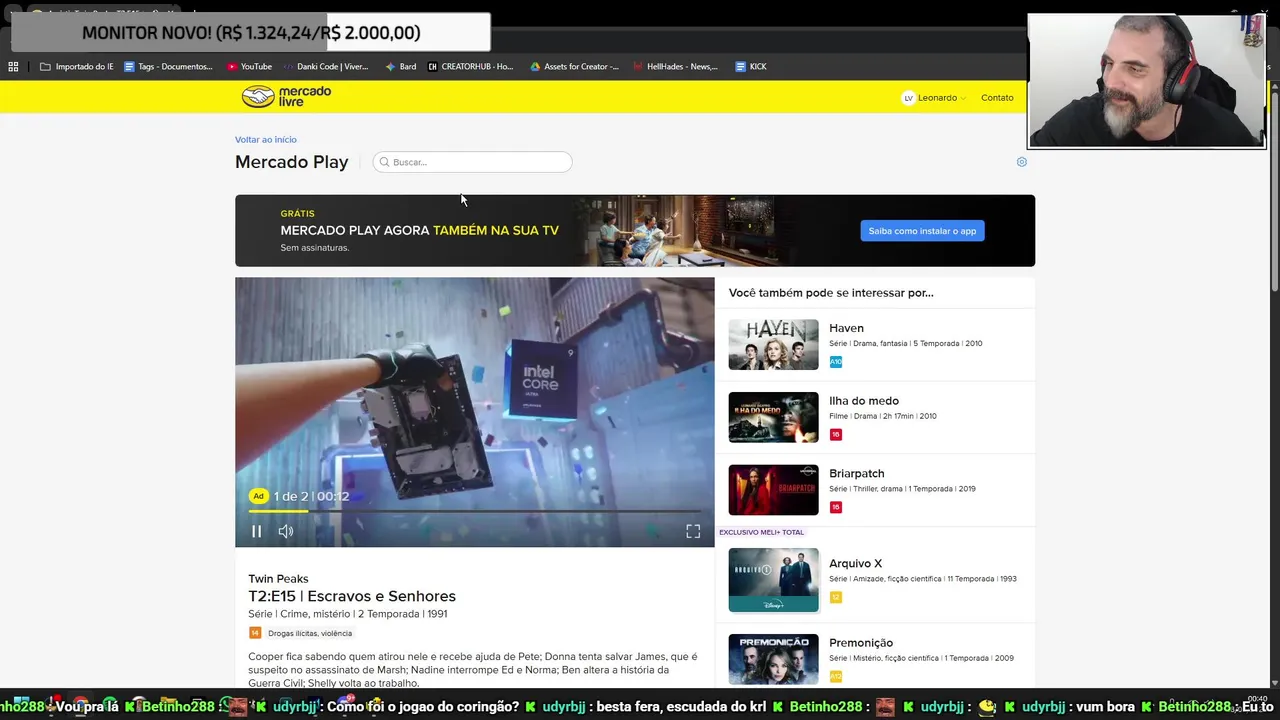Open the Mercado Play settings gear
1280x720 pixels.
click(1021, 162)
